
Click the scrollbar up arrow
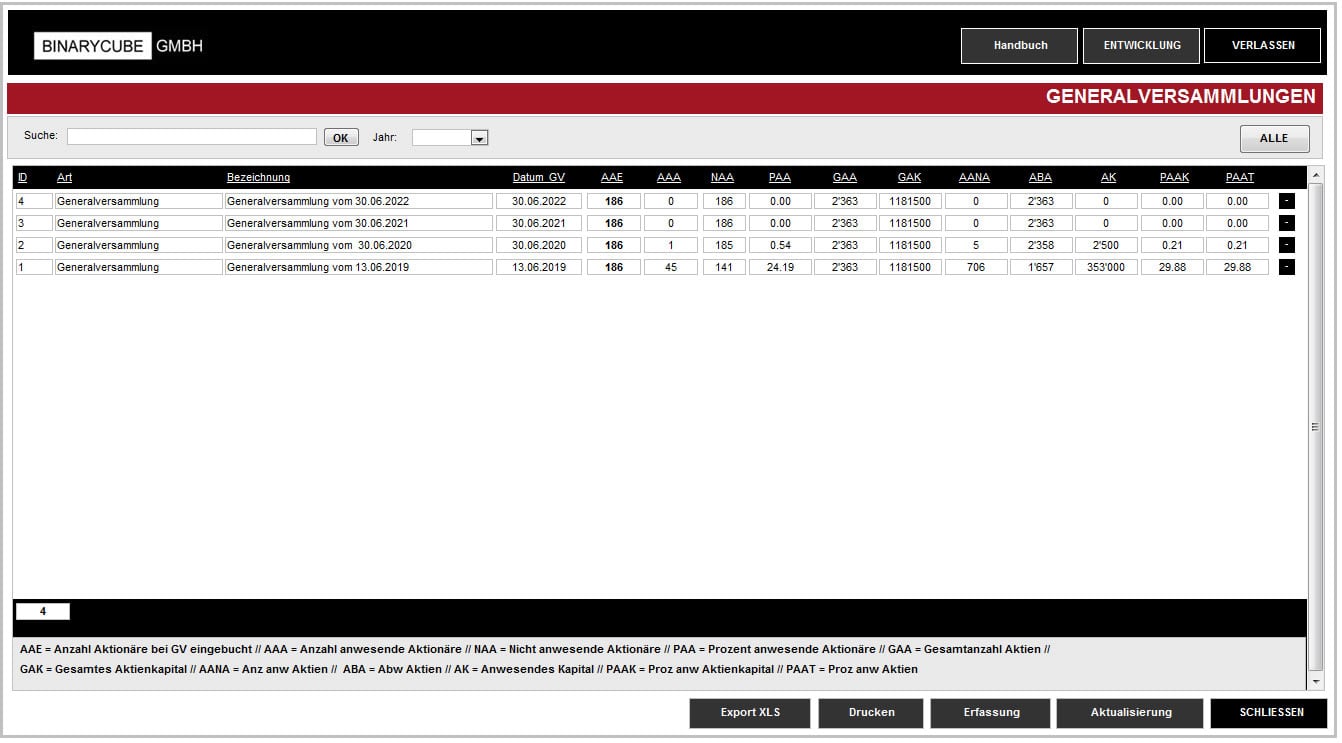[x=1316, y=174]
